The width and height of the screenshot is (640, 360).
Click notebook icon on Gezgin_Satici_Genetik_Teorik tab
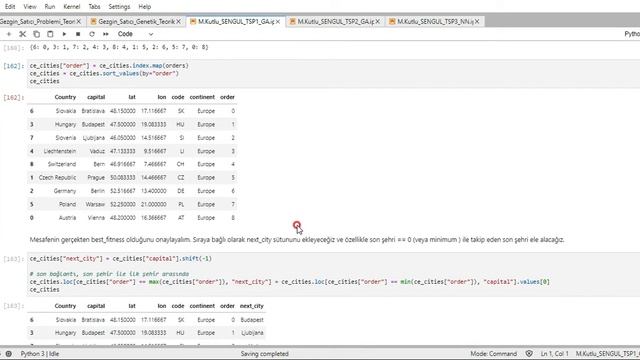click(93, 22)
